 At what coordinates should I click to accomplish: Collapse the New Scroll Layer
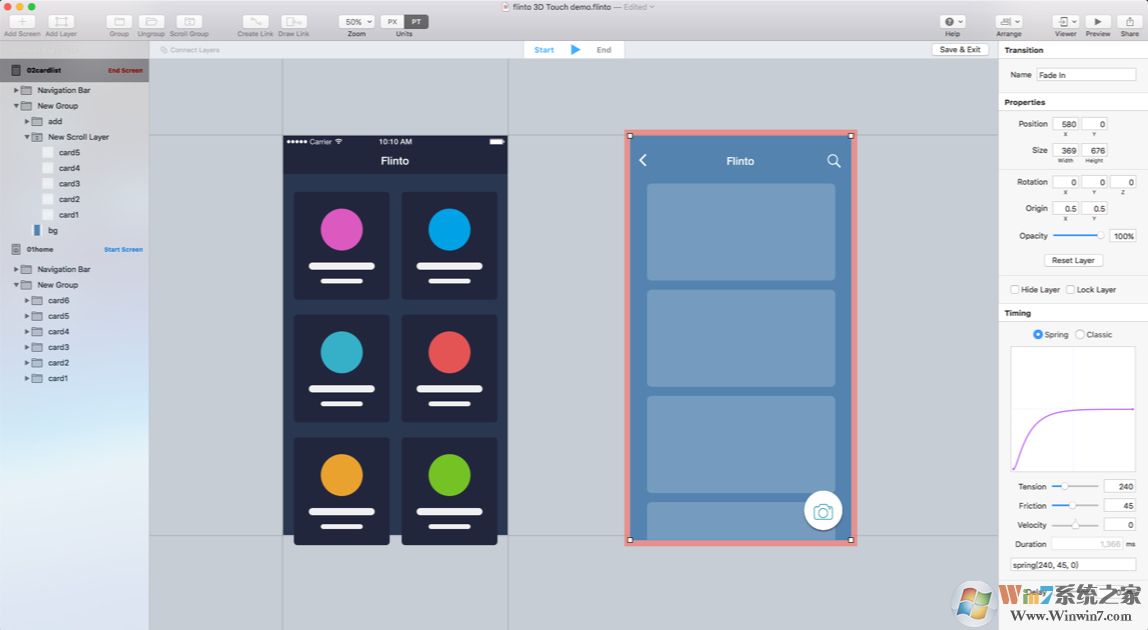point(27,137)
